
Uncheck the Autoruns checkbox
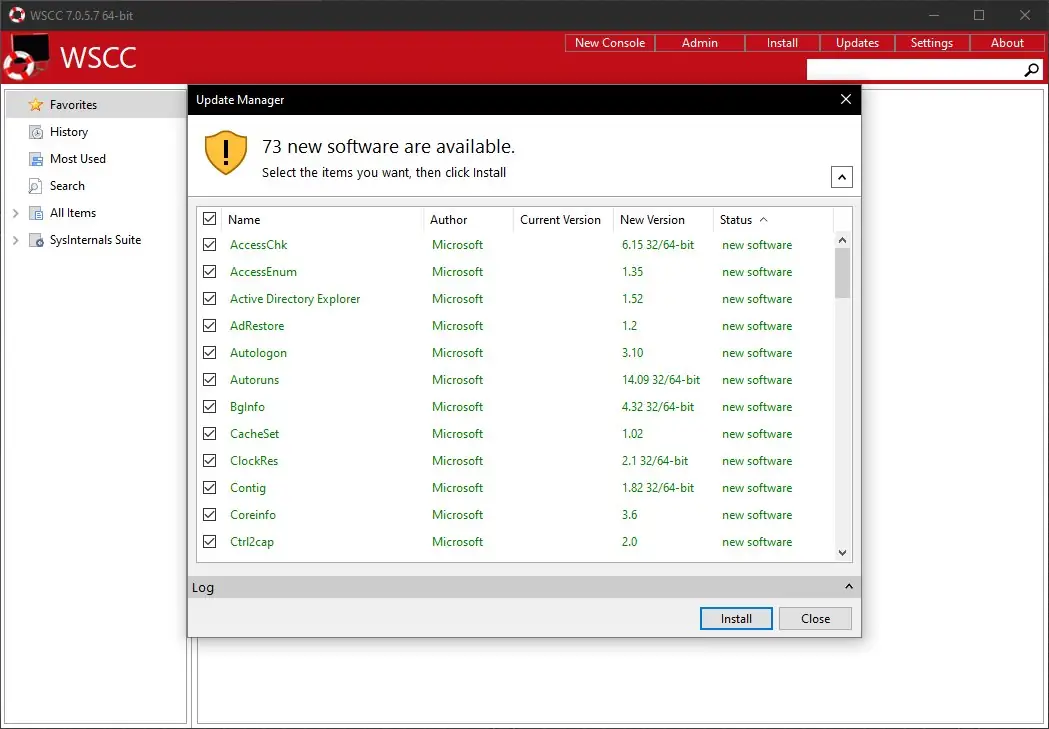209,379
